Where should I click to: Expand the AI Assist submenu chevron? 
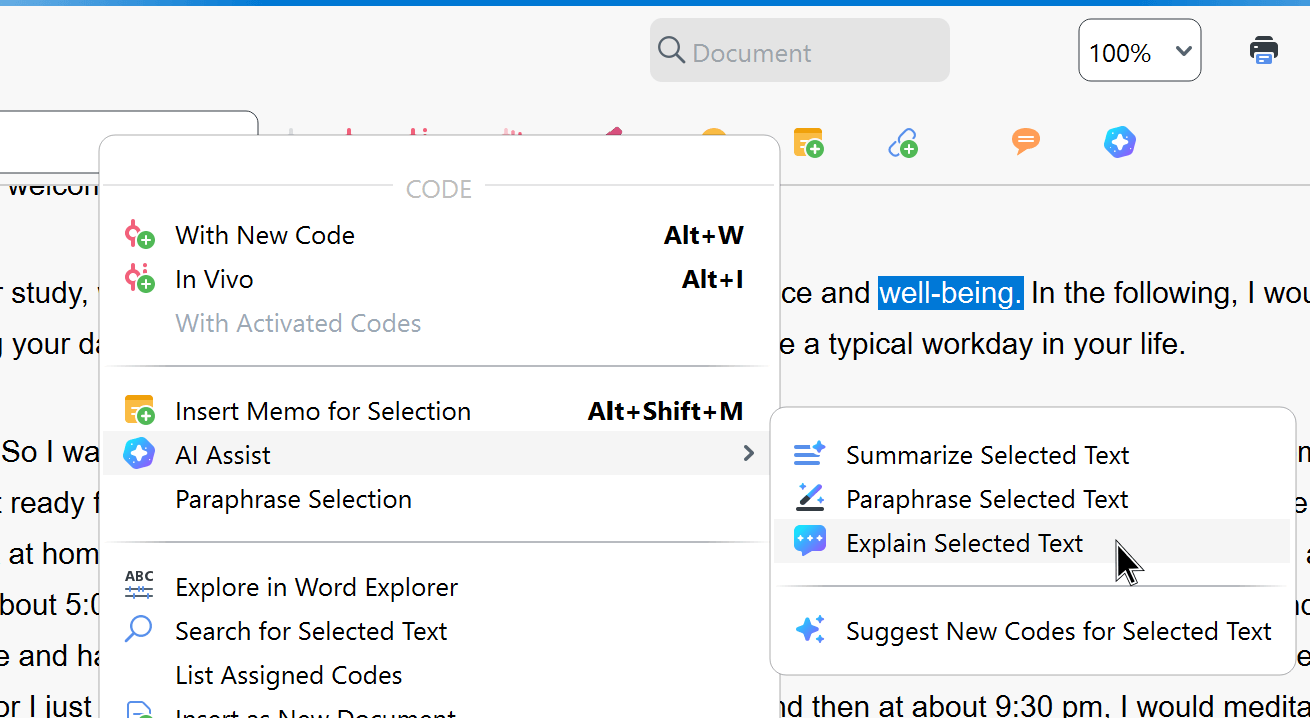tap(748, 453)
